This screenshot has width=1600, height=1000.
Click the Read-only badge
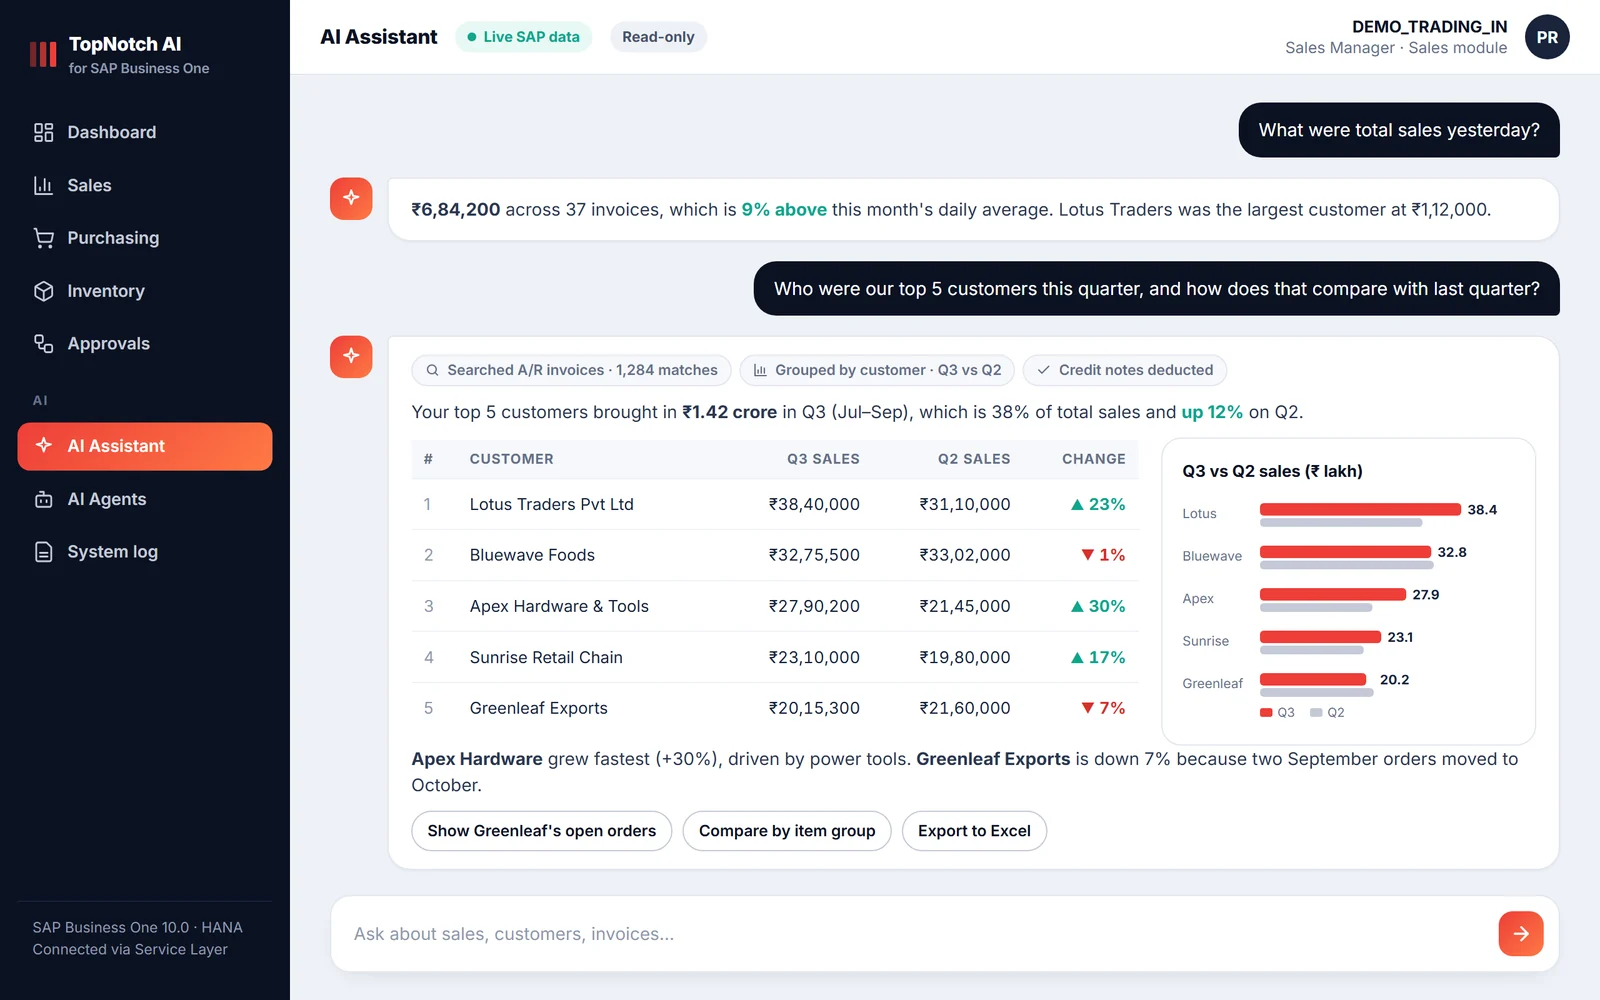click(x=658, y=37)
